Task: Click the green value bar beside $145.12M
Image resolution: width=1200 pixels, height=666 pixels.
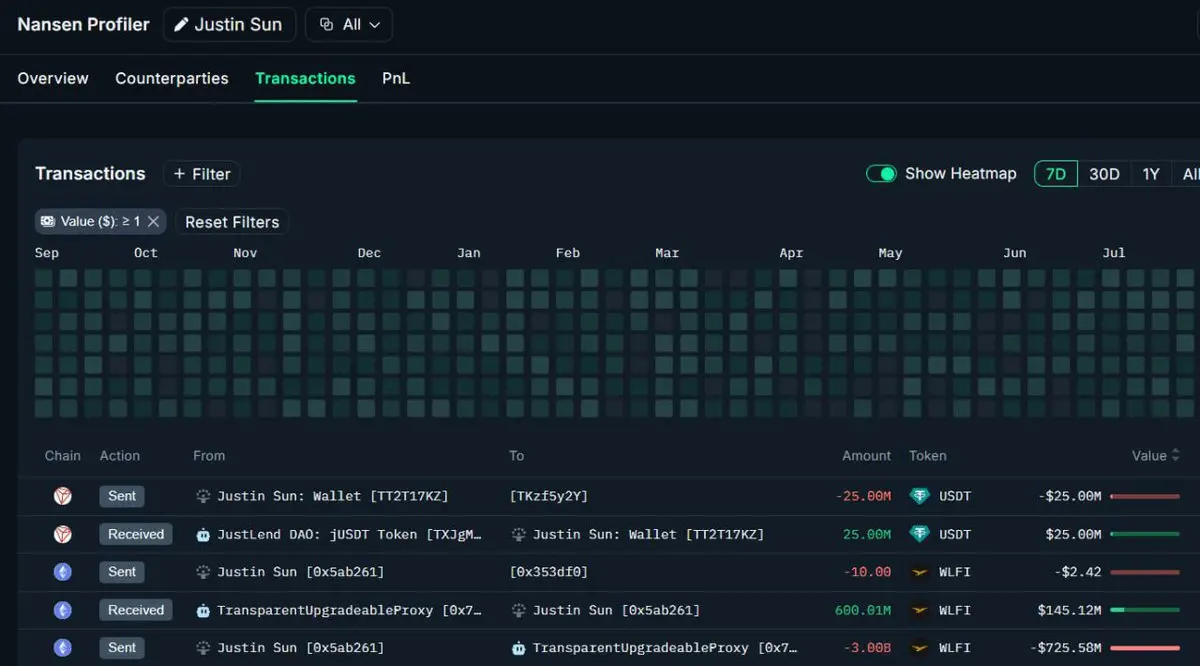Action: (1145, 610)
